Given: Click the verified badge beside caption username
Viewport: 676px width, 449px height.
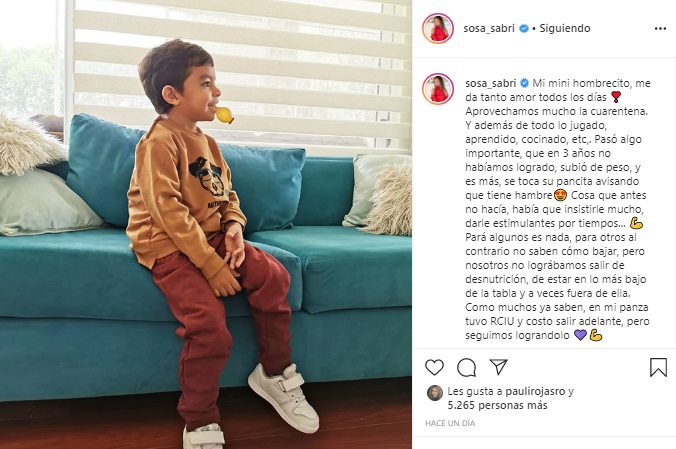Looking at the screenshot, I should 524,83.
